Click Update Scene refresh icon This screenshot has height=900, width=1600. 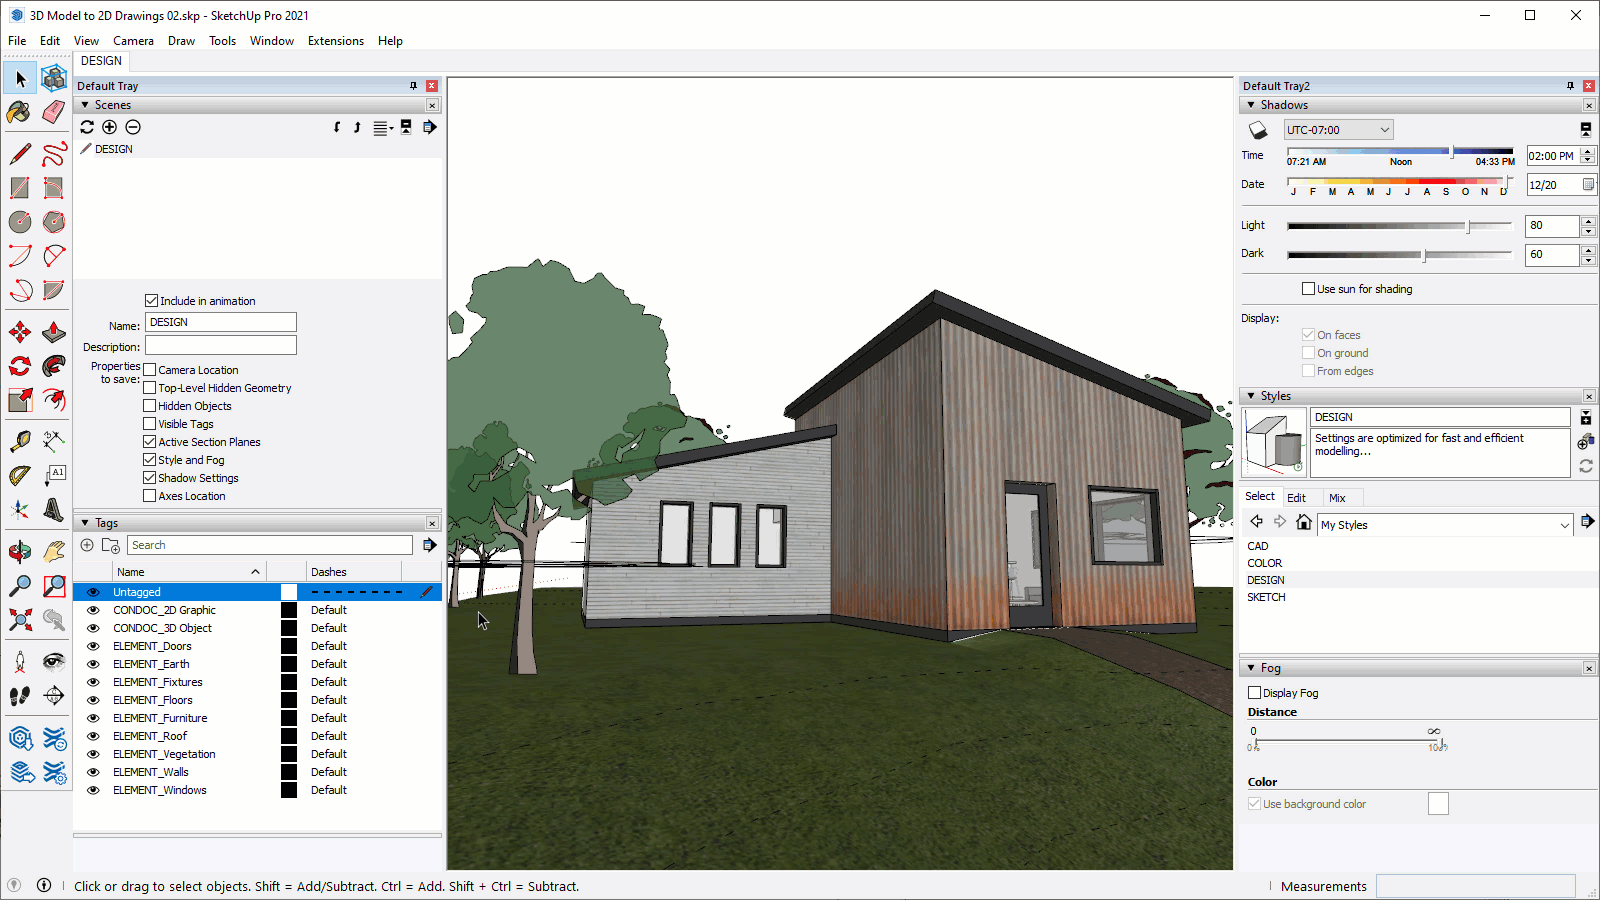point(87,127)
